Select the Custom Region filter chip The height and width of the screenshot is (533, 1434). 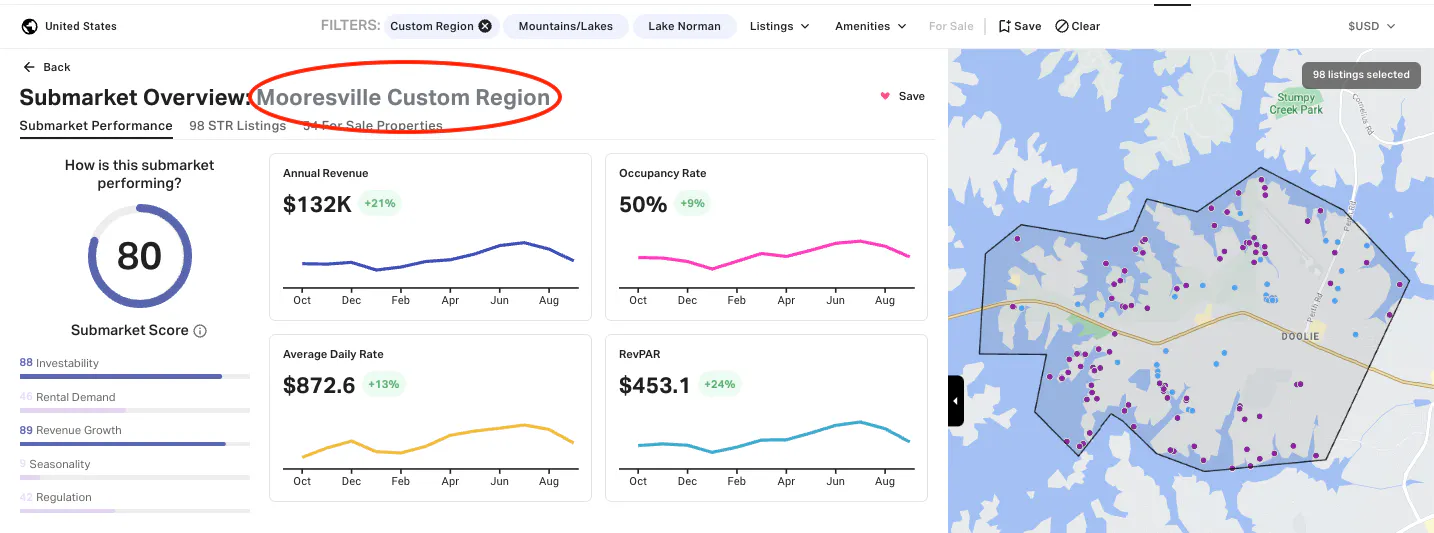[x=440, y=26]
